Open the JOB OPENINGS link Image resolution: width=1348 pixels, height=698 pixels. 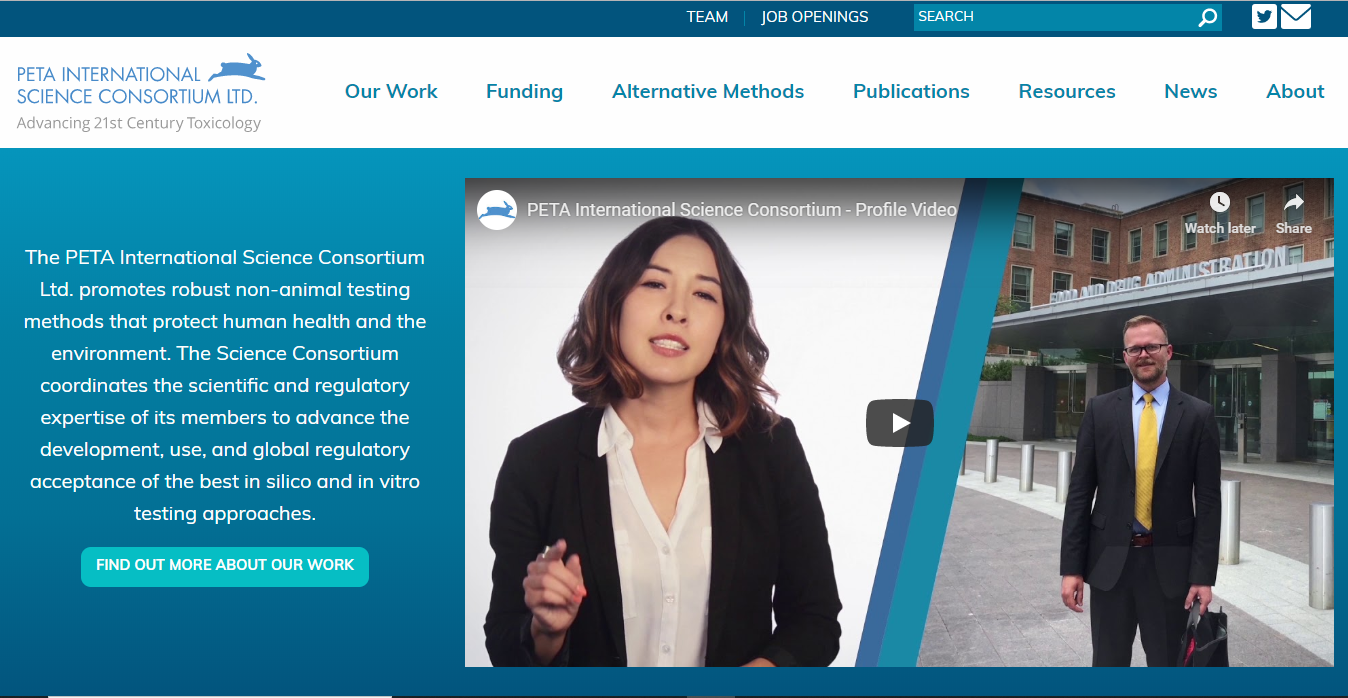click(x=814, y=17)
